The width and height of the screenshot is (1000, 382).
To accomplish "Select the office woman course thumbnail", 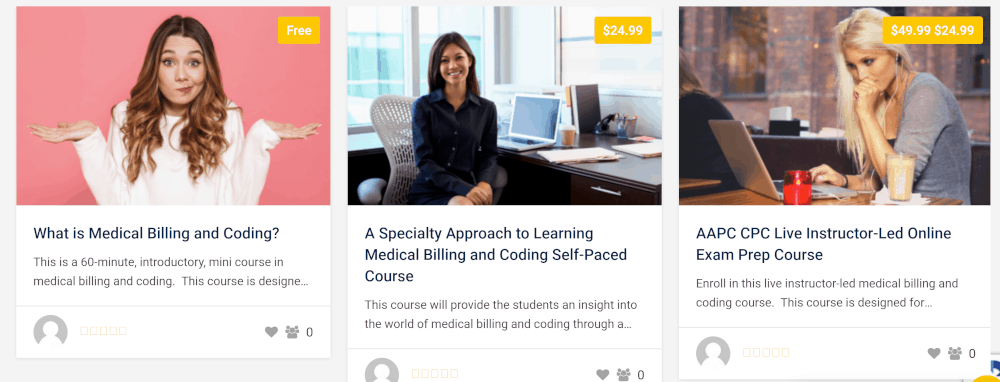I will pos(504,106).
